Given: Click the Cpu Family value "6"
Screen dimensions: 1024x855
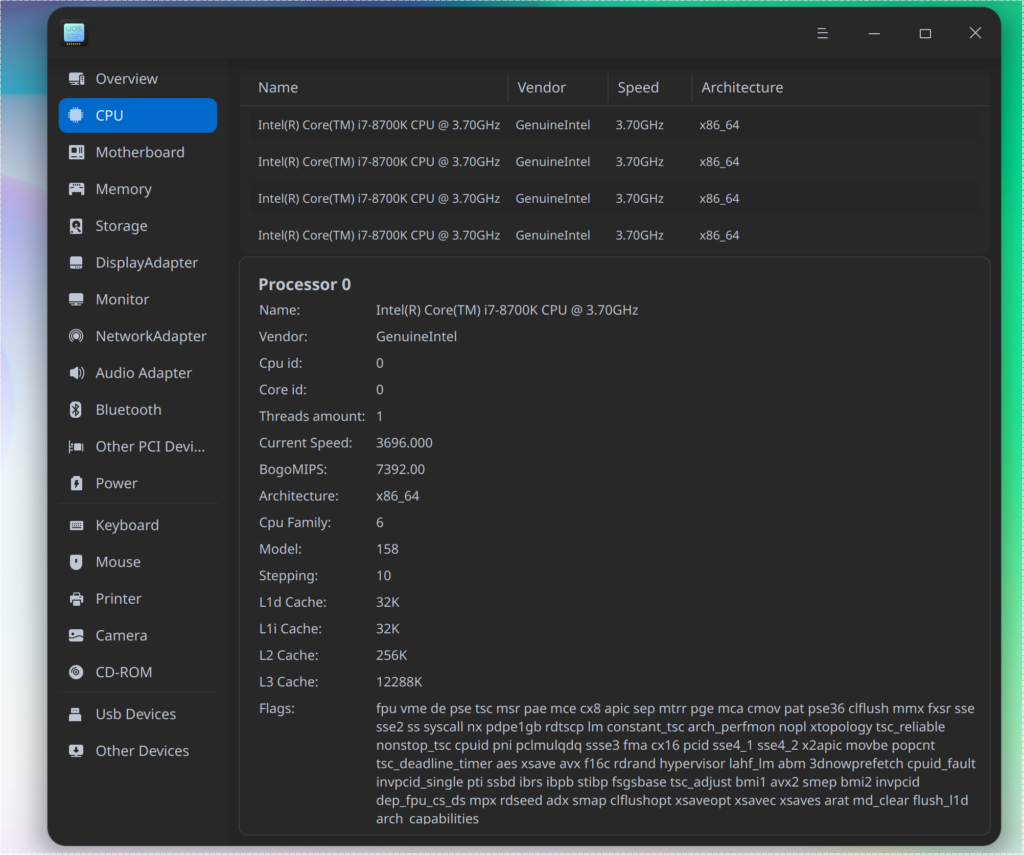Looking at the screenshot, I should (379, 523).
